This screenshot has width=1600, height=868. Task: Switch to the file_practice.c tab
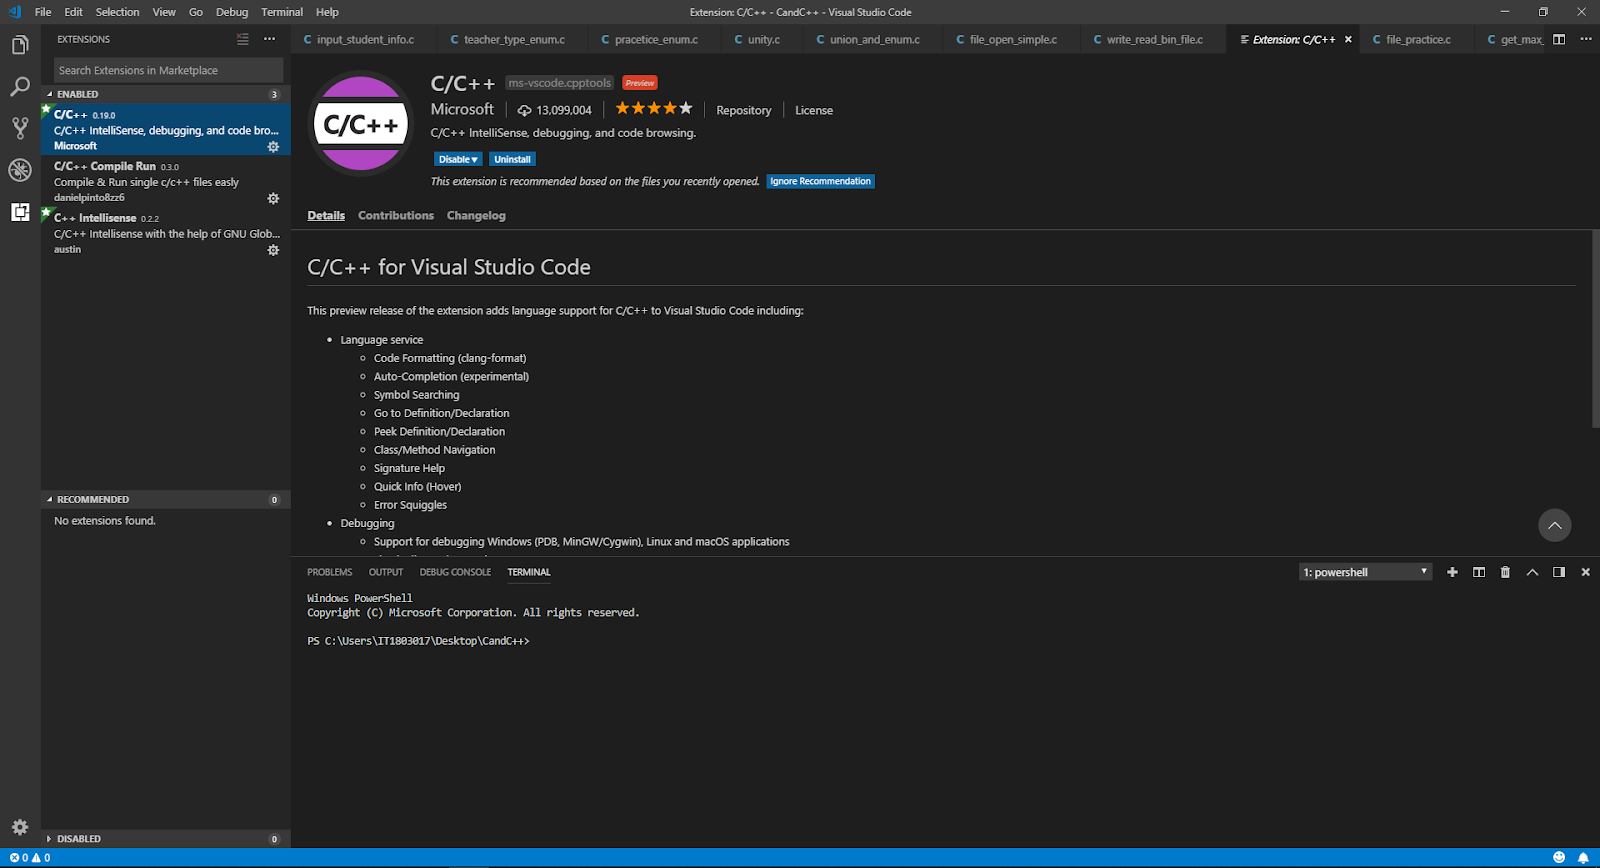tap(1417, 40)
